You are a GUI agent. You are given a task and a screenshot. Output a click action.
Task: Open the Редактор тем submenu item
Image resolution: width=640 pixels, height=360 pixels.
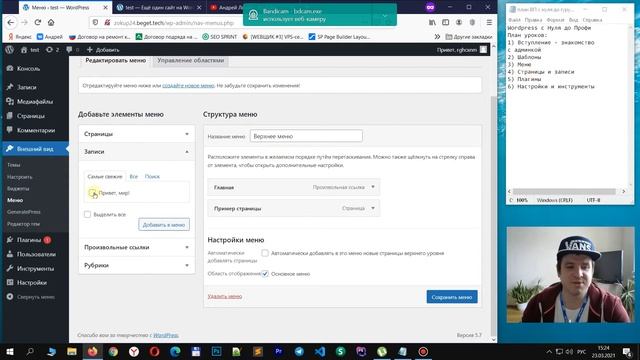[x=23, y=224]
